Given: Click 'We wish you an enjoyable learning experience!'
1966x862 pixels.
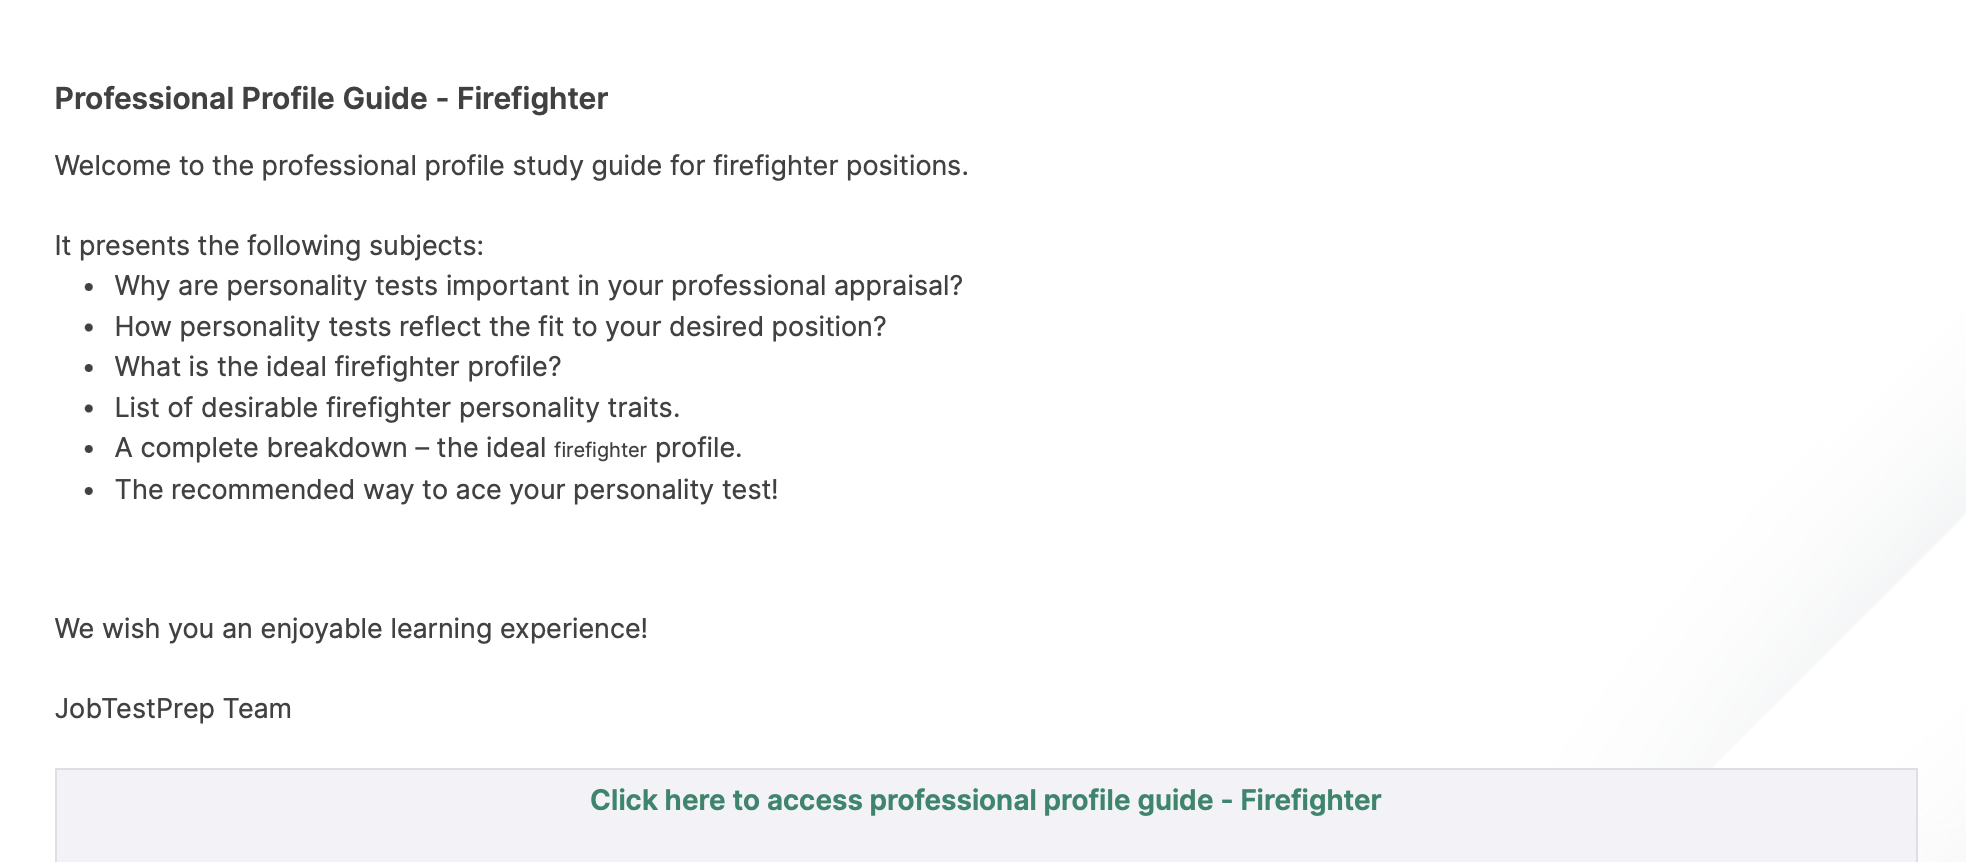Looking at the screenshot, I should pos(351,628).
